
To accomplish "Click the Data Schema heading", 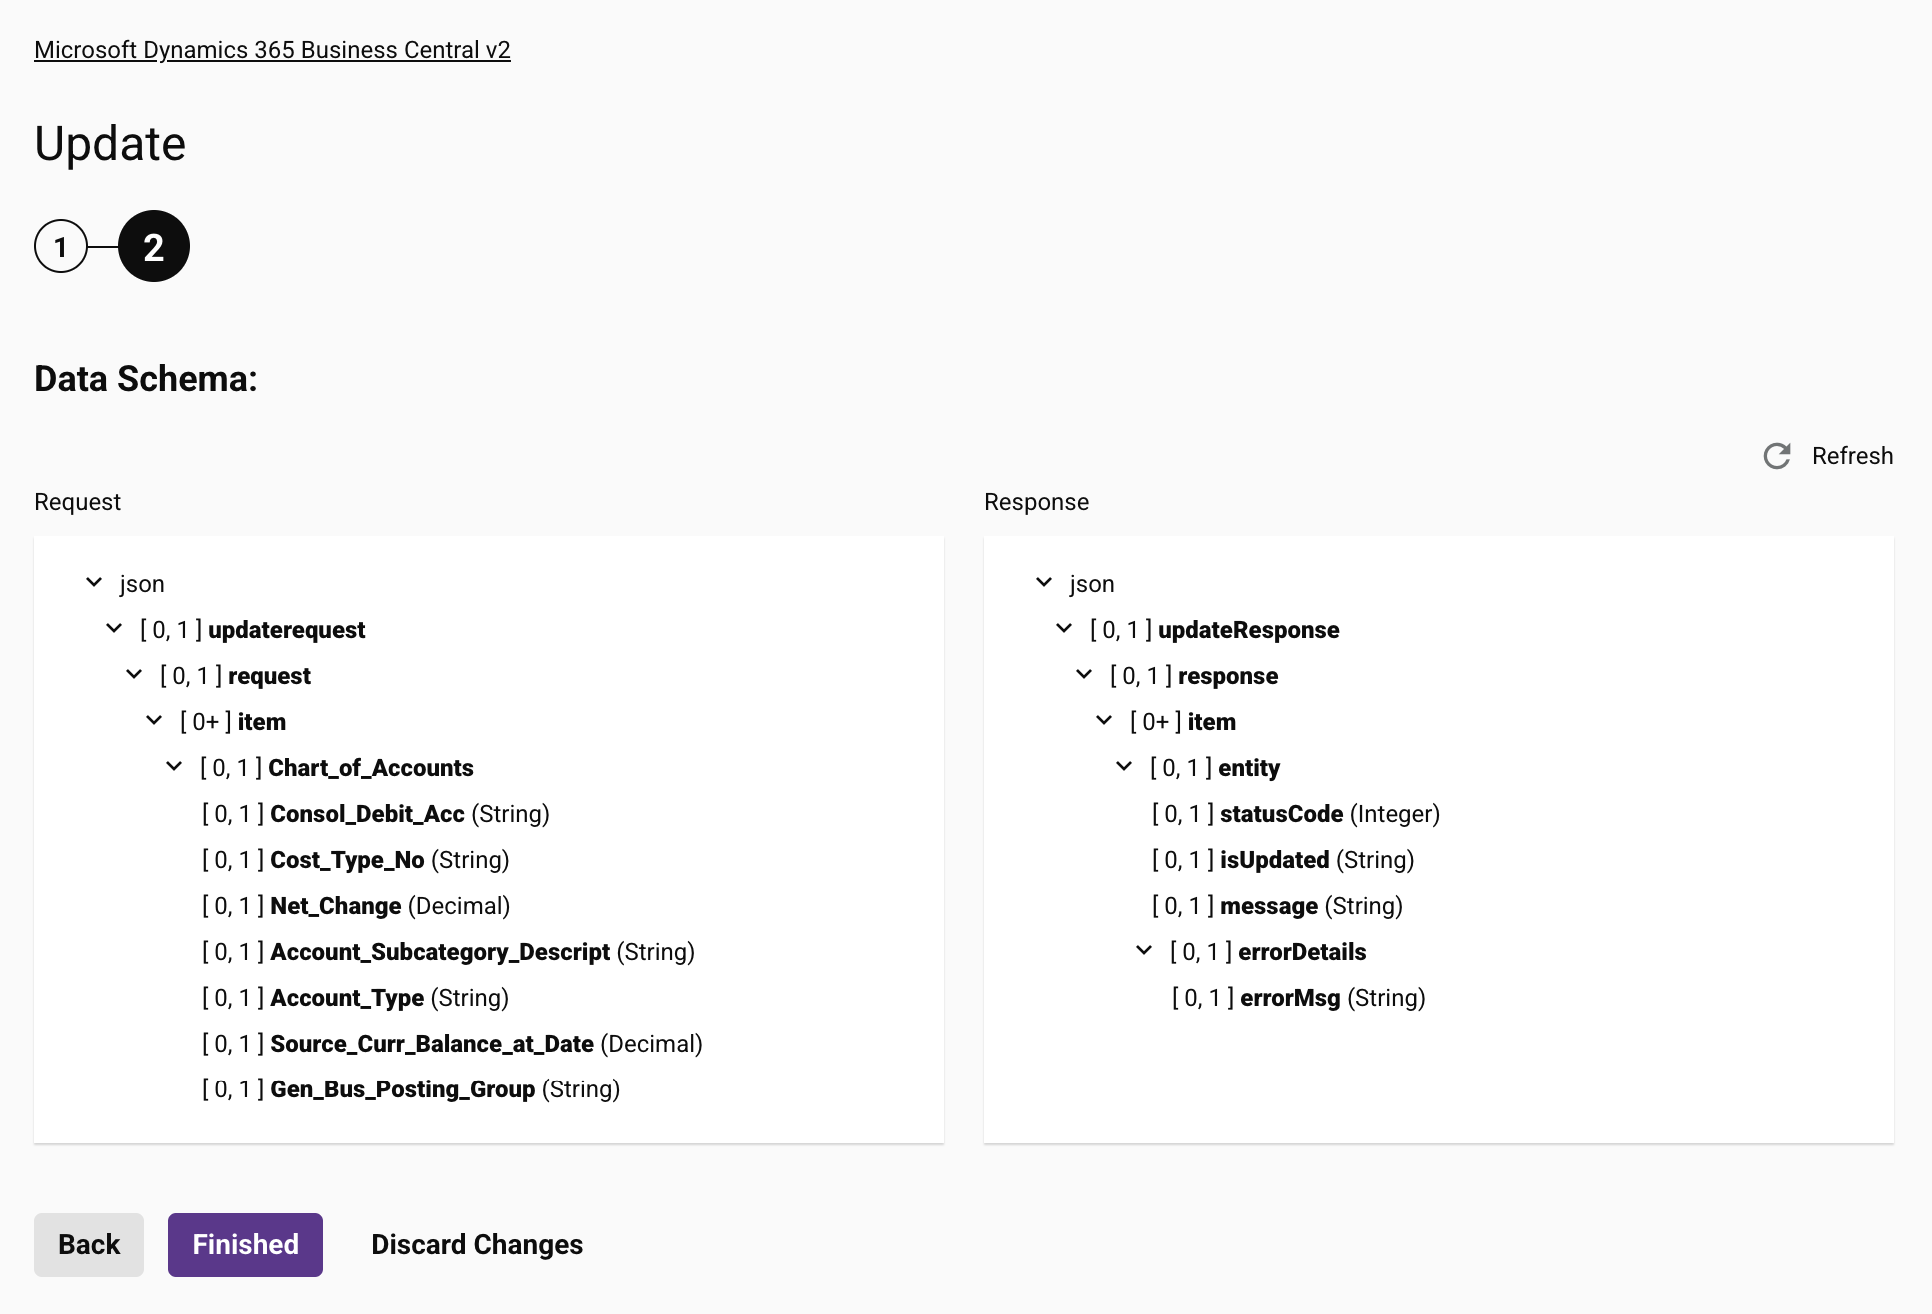I will point(146,379).
